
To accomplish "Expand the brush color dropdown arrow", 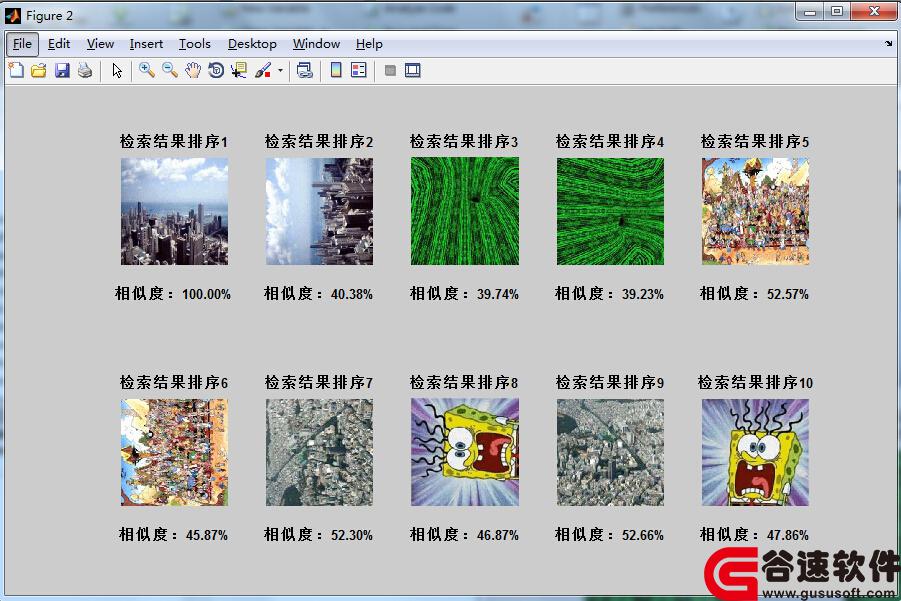I will coord(280,71).
